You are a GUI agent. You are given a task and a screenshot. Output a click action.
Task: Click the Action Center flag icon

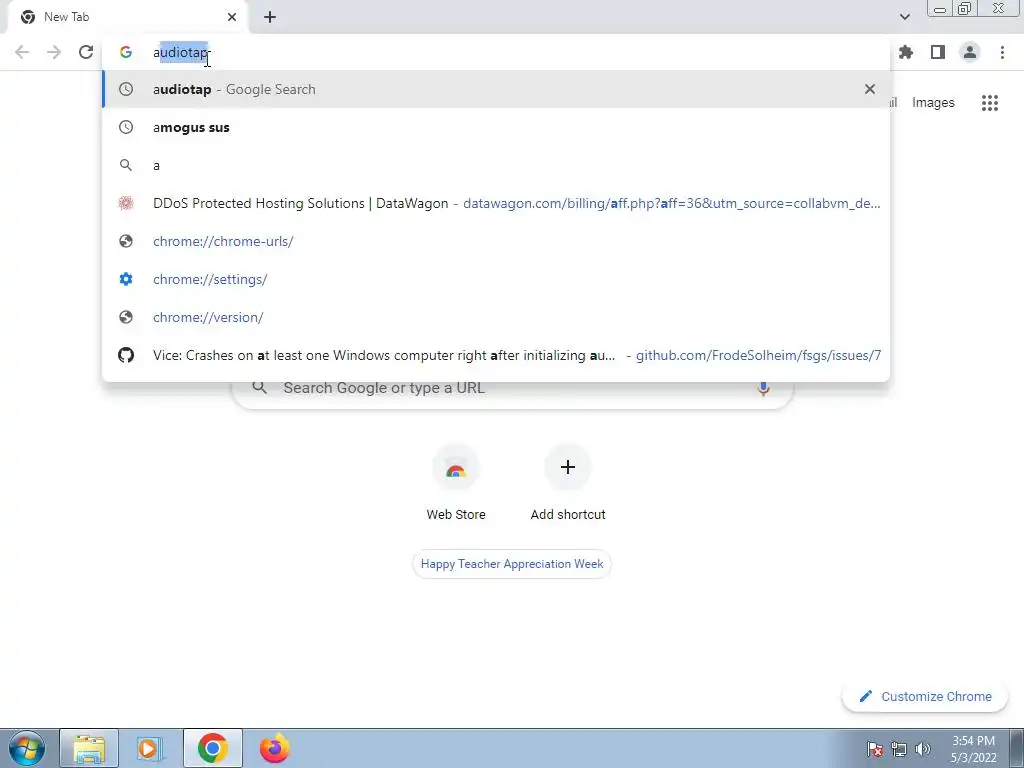875,749
